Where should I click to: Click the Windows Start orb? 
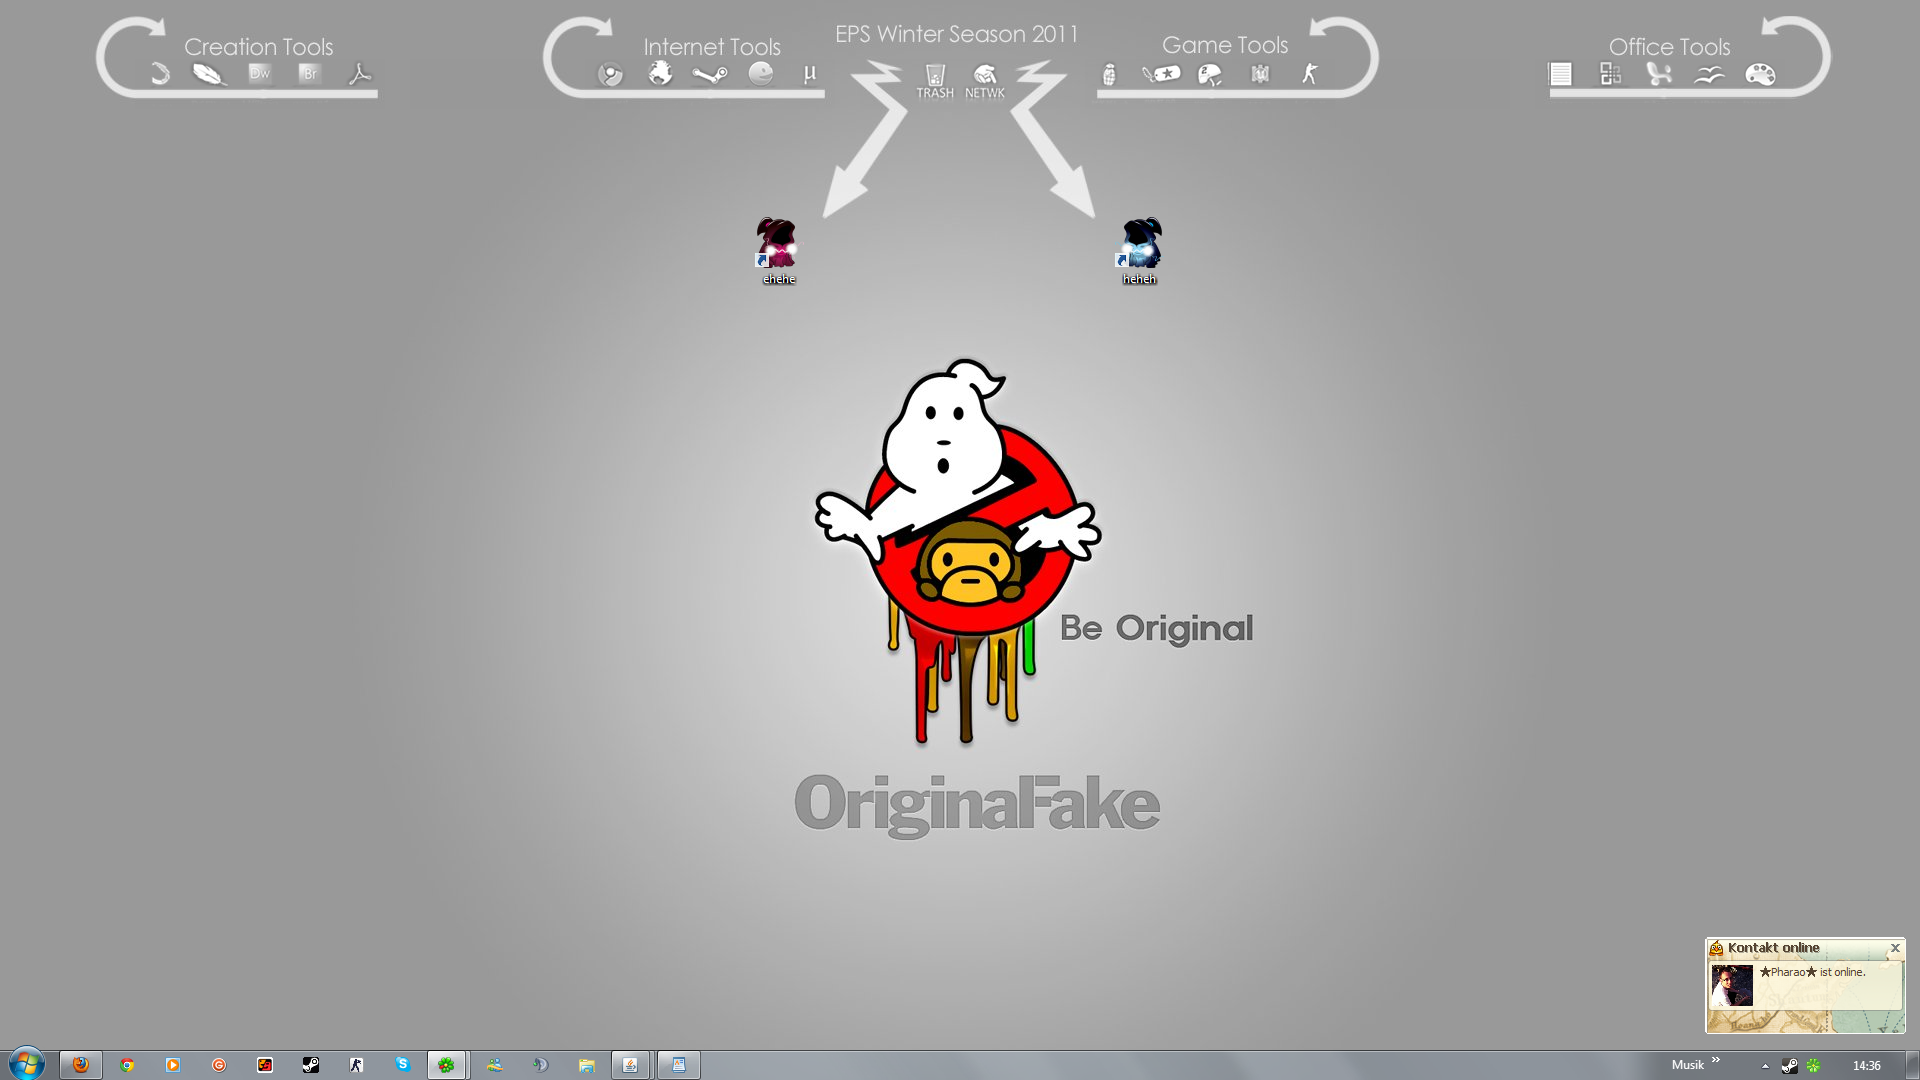[x=26, y=1064]
